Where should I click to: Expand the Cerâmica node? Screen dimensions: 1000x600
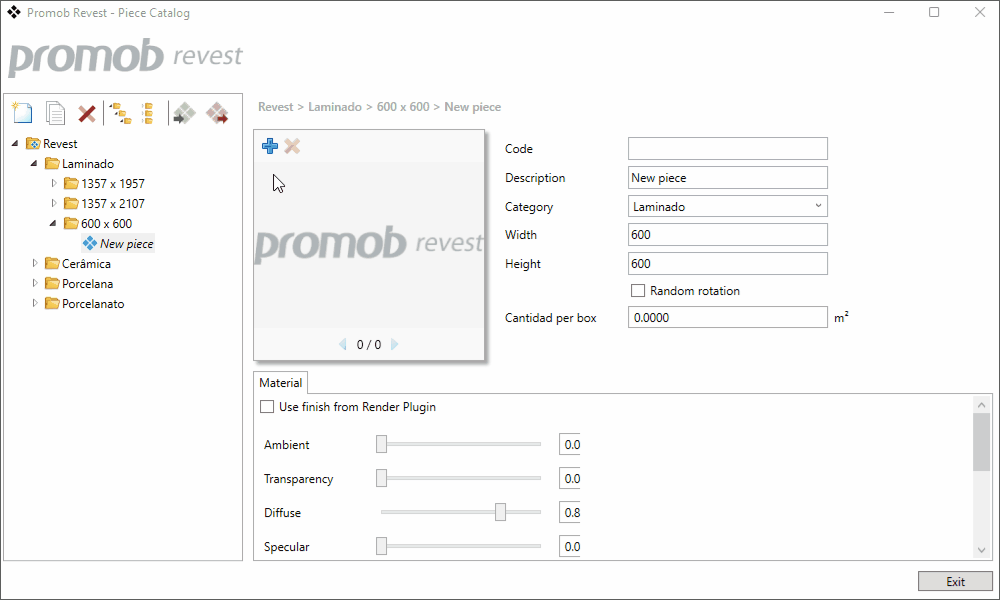tap(34, 263)
